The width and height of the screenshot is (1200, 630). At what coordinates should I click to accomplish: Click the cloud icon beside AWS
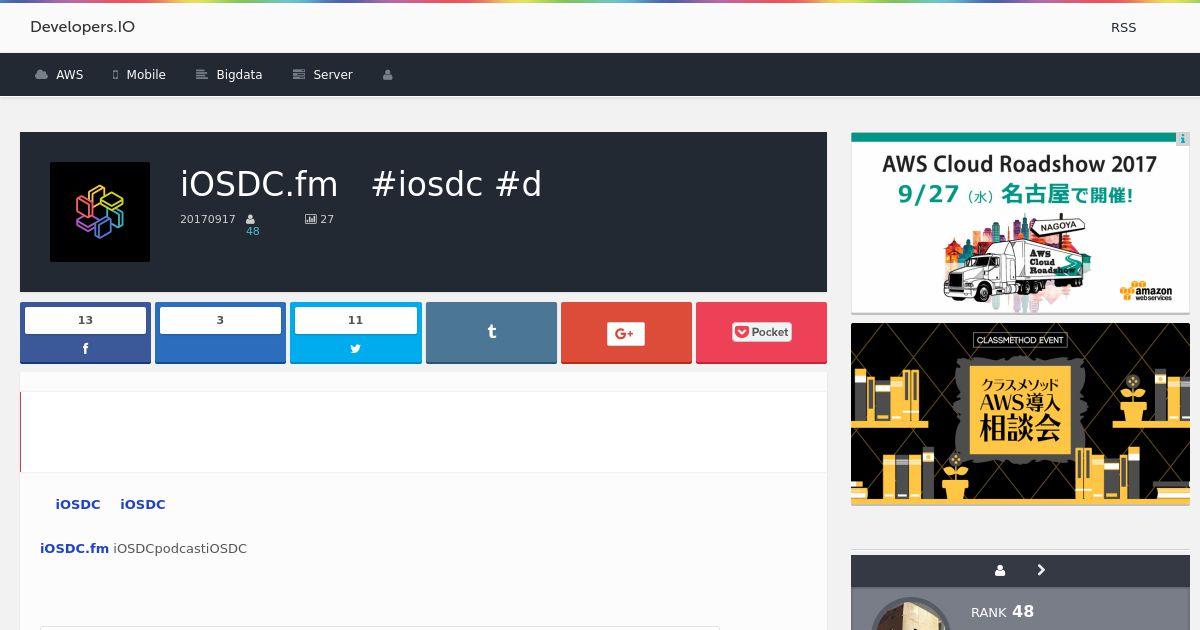tap(41, 75)
